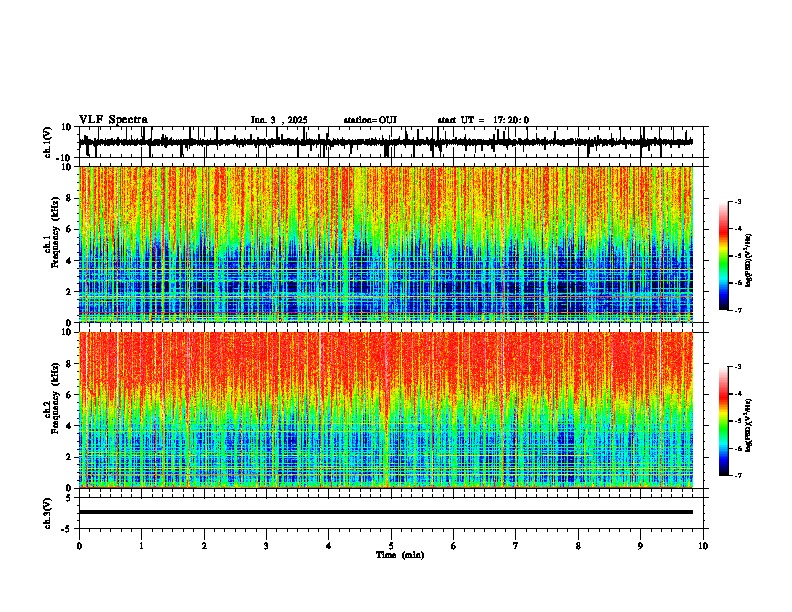Viewport: 792px width, 612px height.
Task: Click the "-7" label below the ch.2 color bar
Action: [738, 475]
